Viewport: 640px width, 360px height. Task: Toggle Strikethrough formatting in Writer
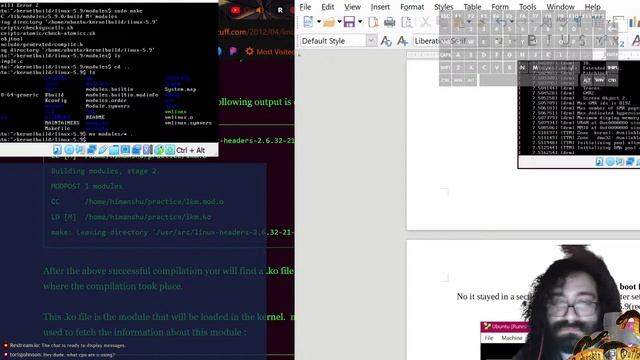click(x=582, y=40)
